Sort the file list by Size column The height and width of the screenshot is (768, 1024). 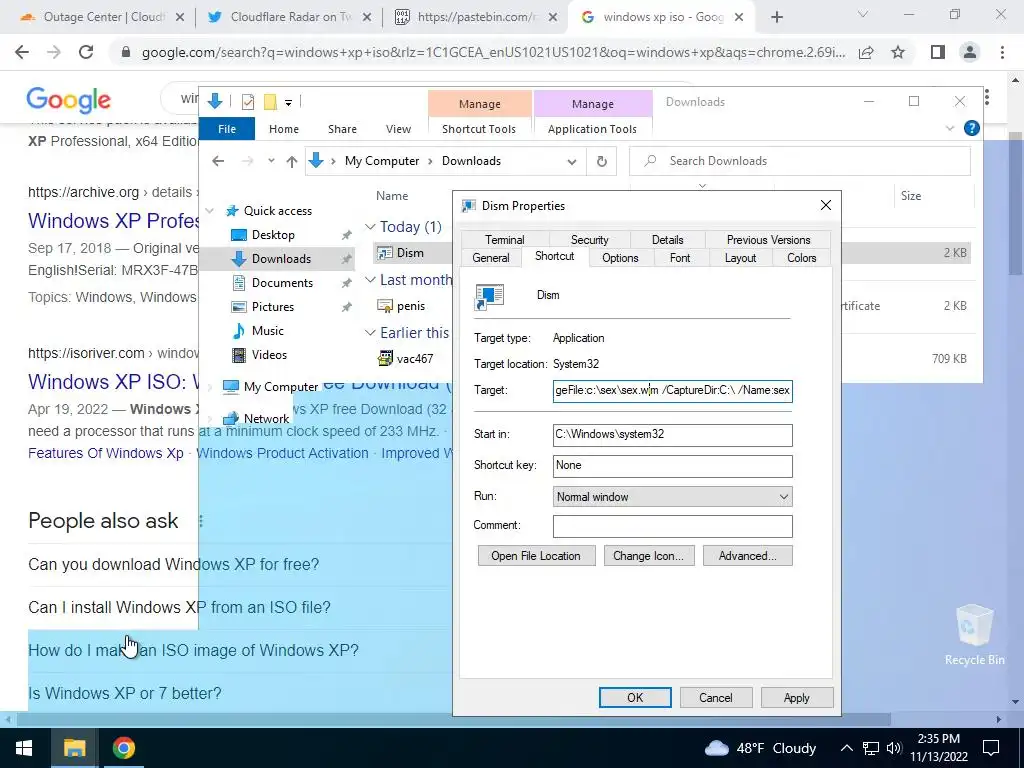pyautogui.click(x=910, y=195)
